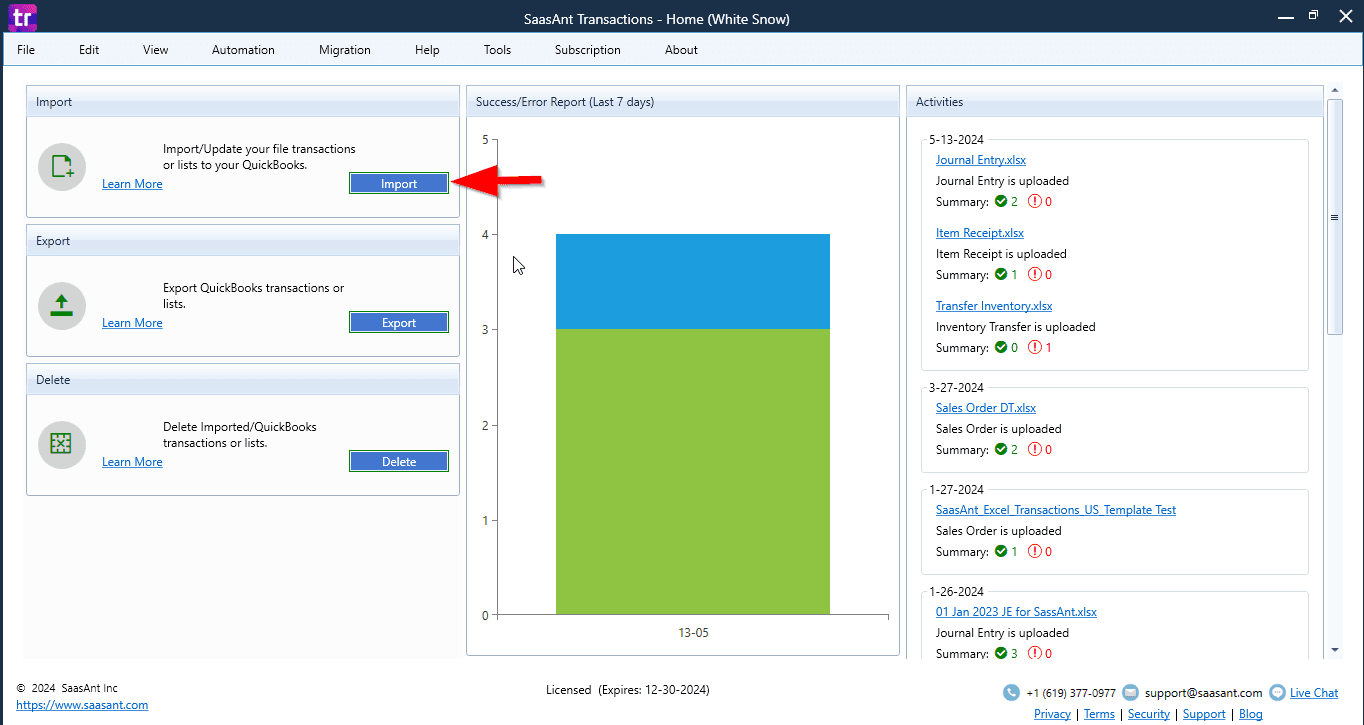Click the Success/Error Report panel title

565,102
